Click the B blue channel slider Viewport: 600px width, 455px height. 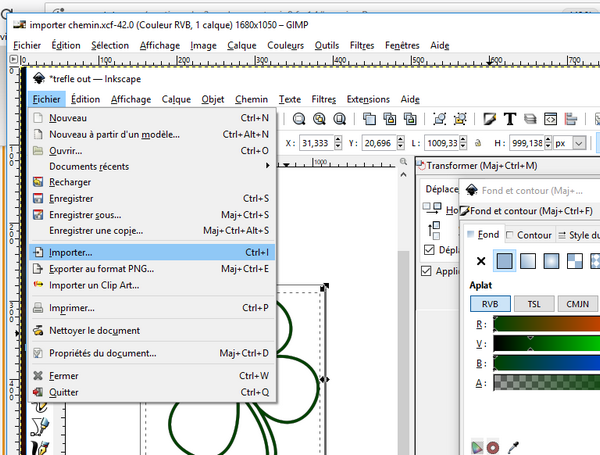546,363
